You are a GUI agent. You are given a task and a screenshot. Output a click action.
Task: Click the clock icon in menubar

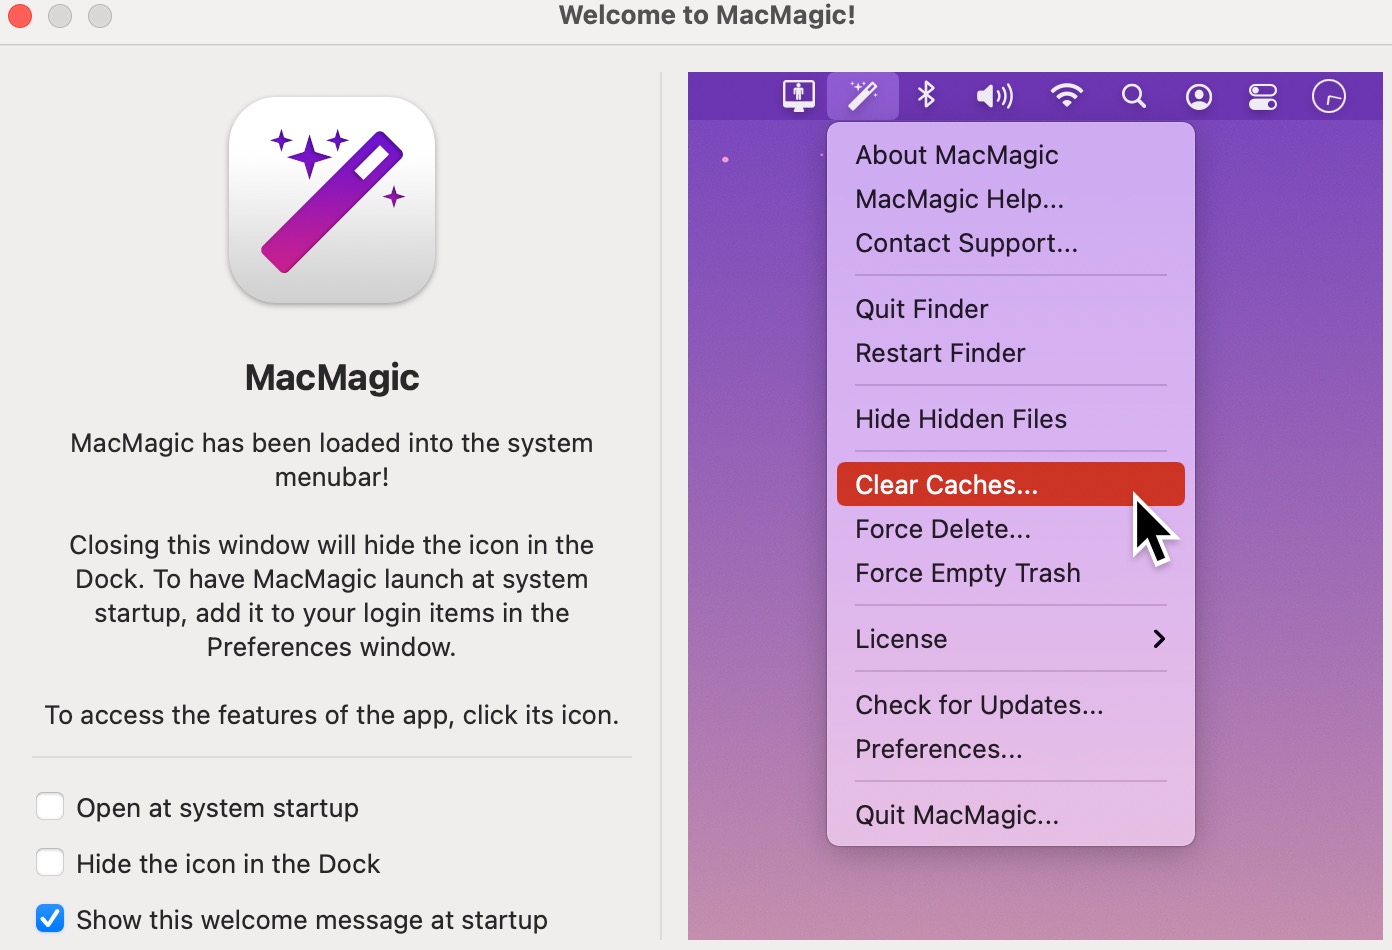(1329, 97)
